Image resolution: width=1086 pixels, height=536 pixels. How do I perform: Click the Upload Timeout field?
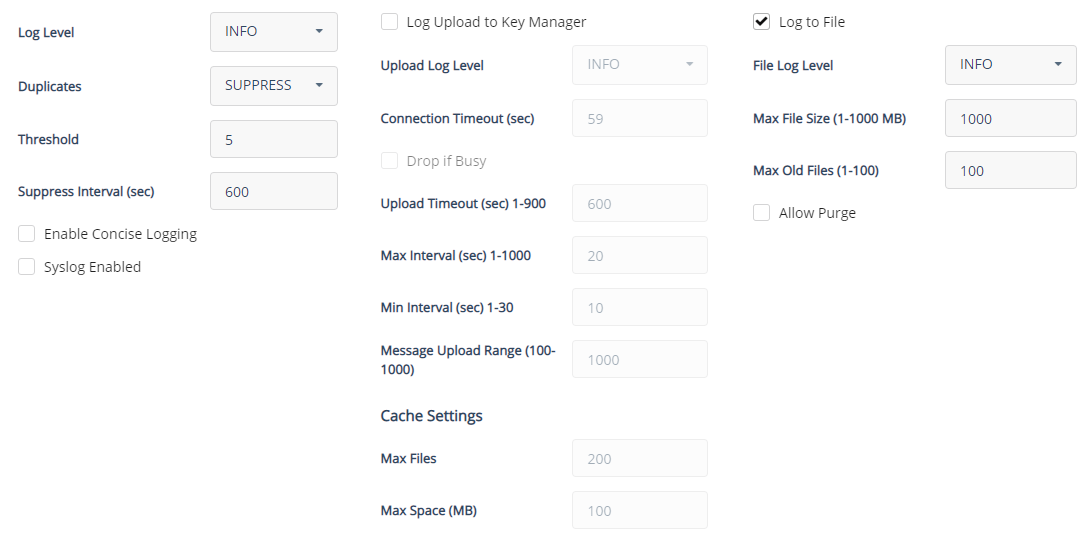coord(639,204)
